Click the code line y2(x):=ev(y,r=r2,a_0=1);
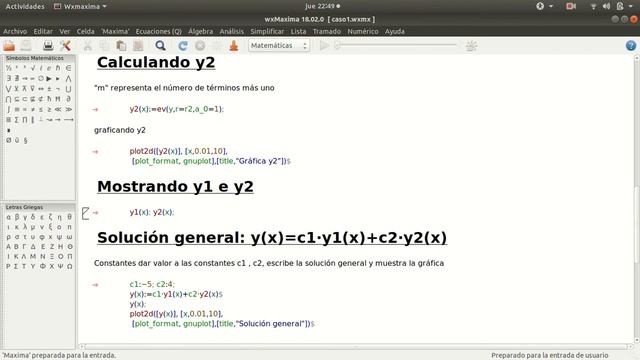 click(177, 109)
